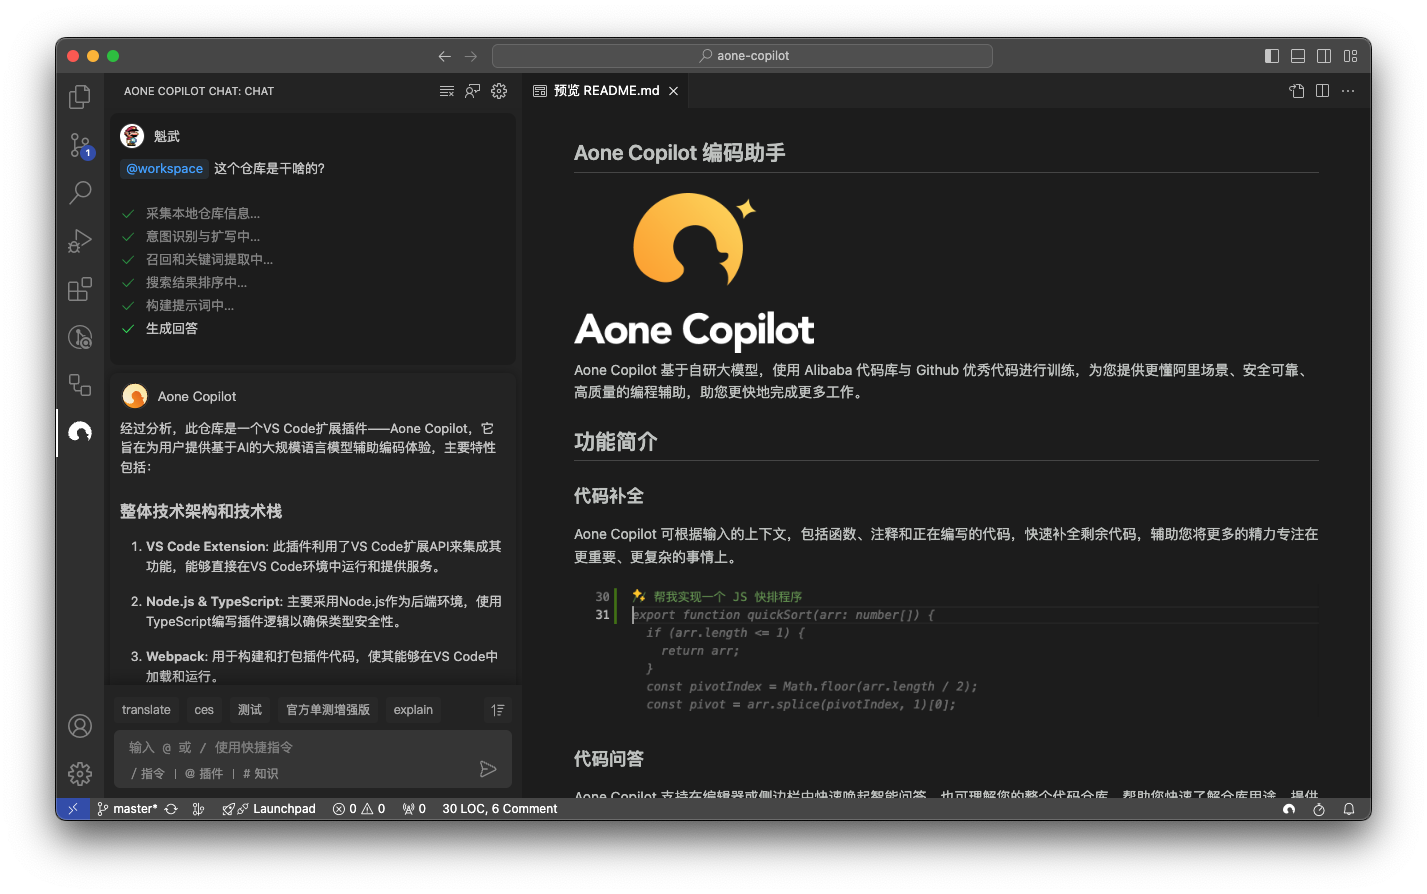This screenshot has width=1427, height=894.
Task: Close the README.md preview tab
Action: click(674, 91)
